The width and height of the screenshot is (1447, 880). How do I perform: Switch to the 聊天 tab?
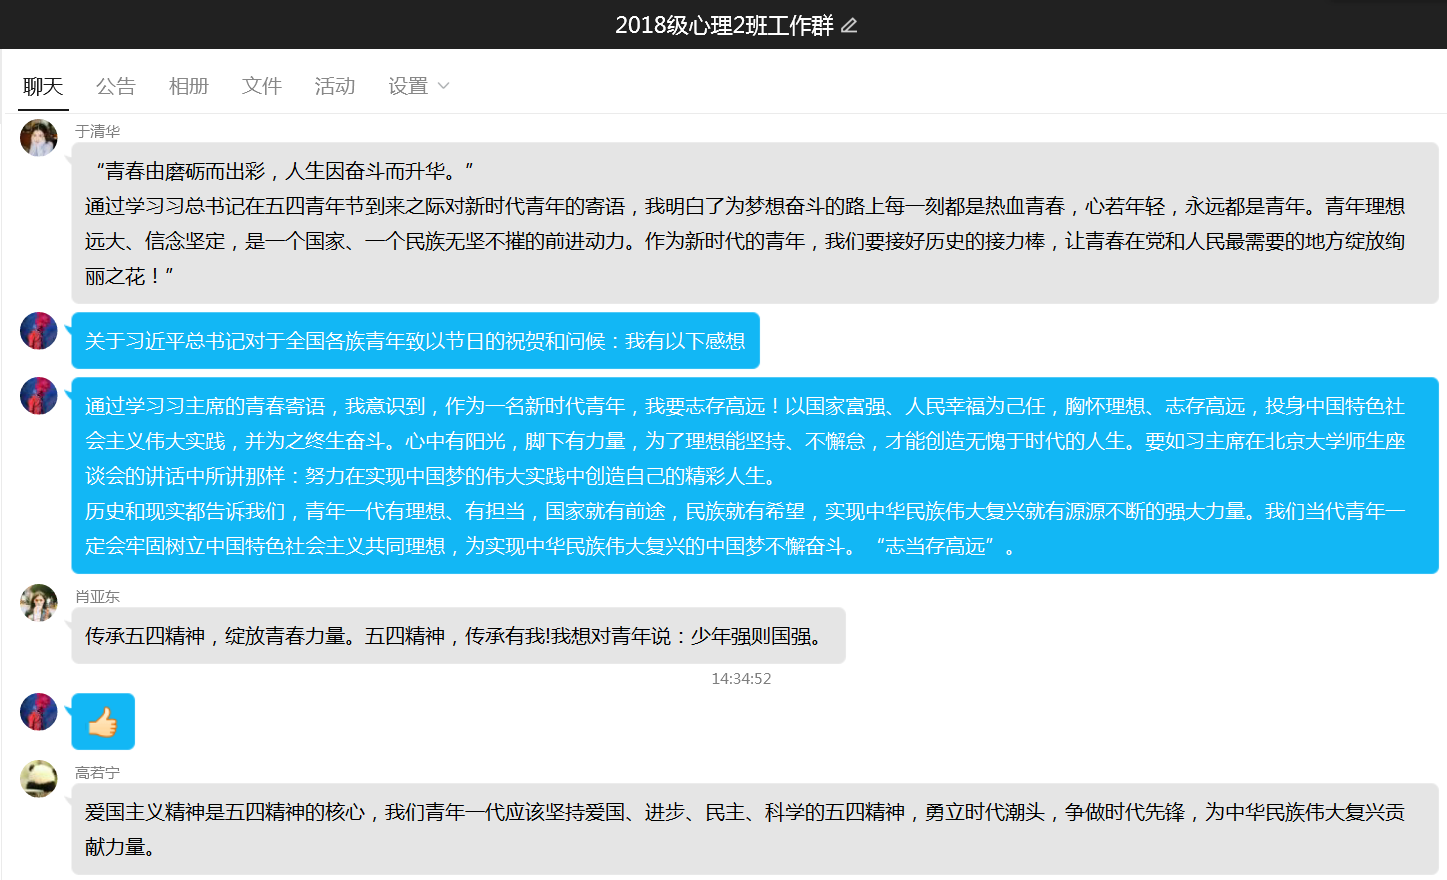click(x=43, y=86)
